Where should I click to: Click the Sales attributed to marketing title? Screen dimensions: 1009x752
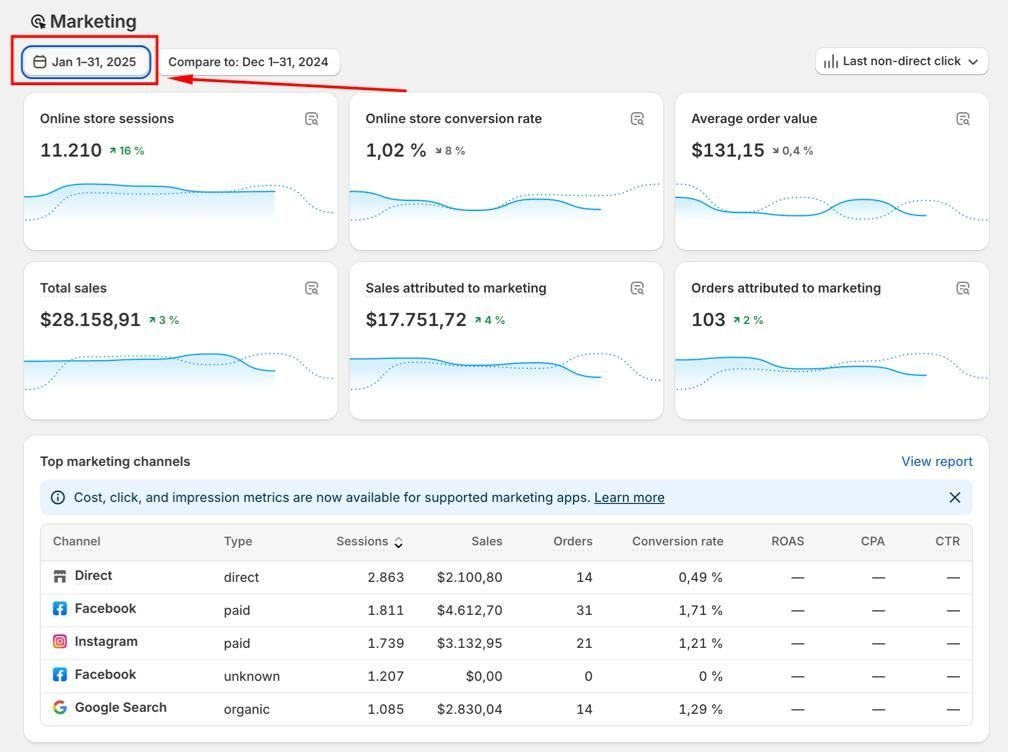[x=456, y=288]
